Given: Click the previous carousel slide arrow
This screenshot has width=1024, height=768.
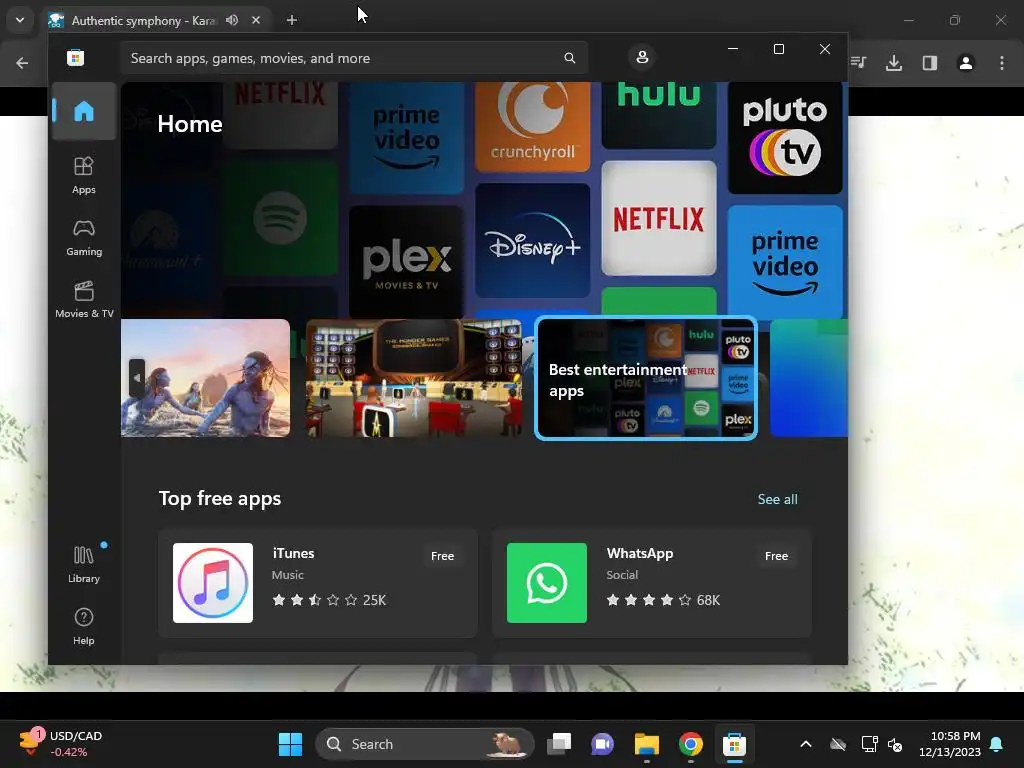Looking at the screenshot, I should (136, 377).
